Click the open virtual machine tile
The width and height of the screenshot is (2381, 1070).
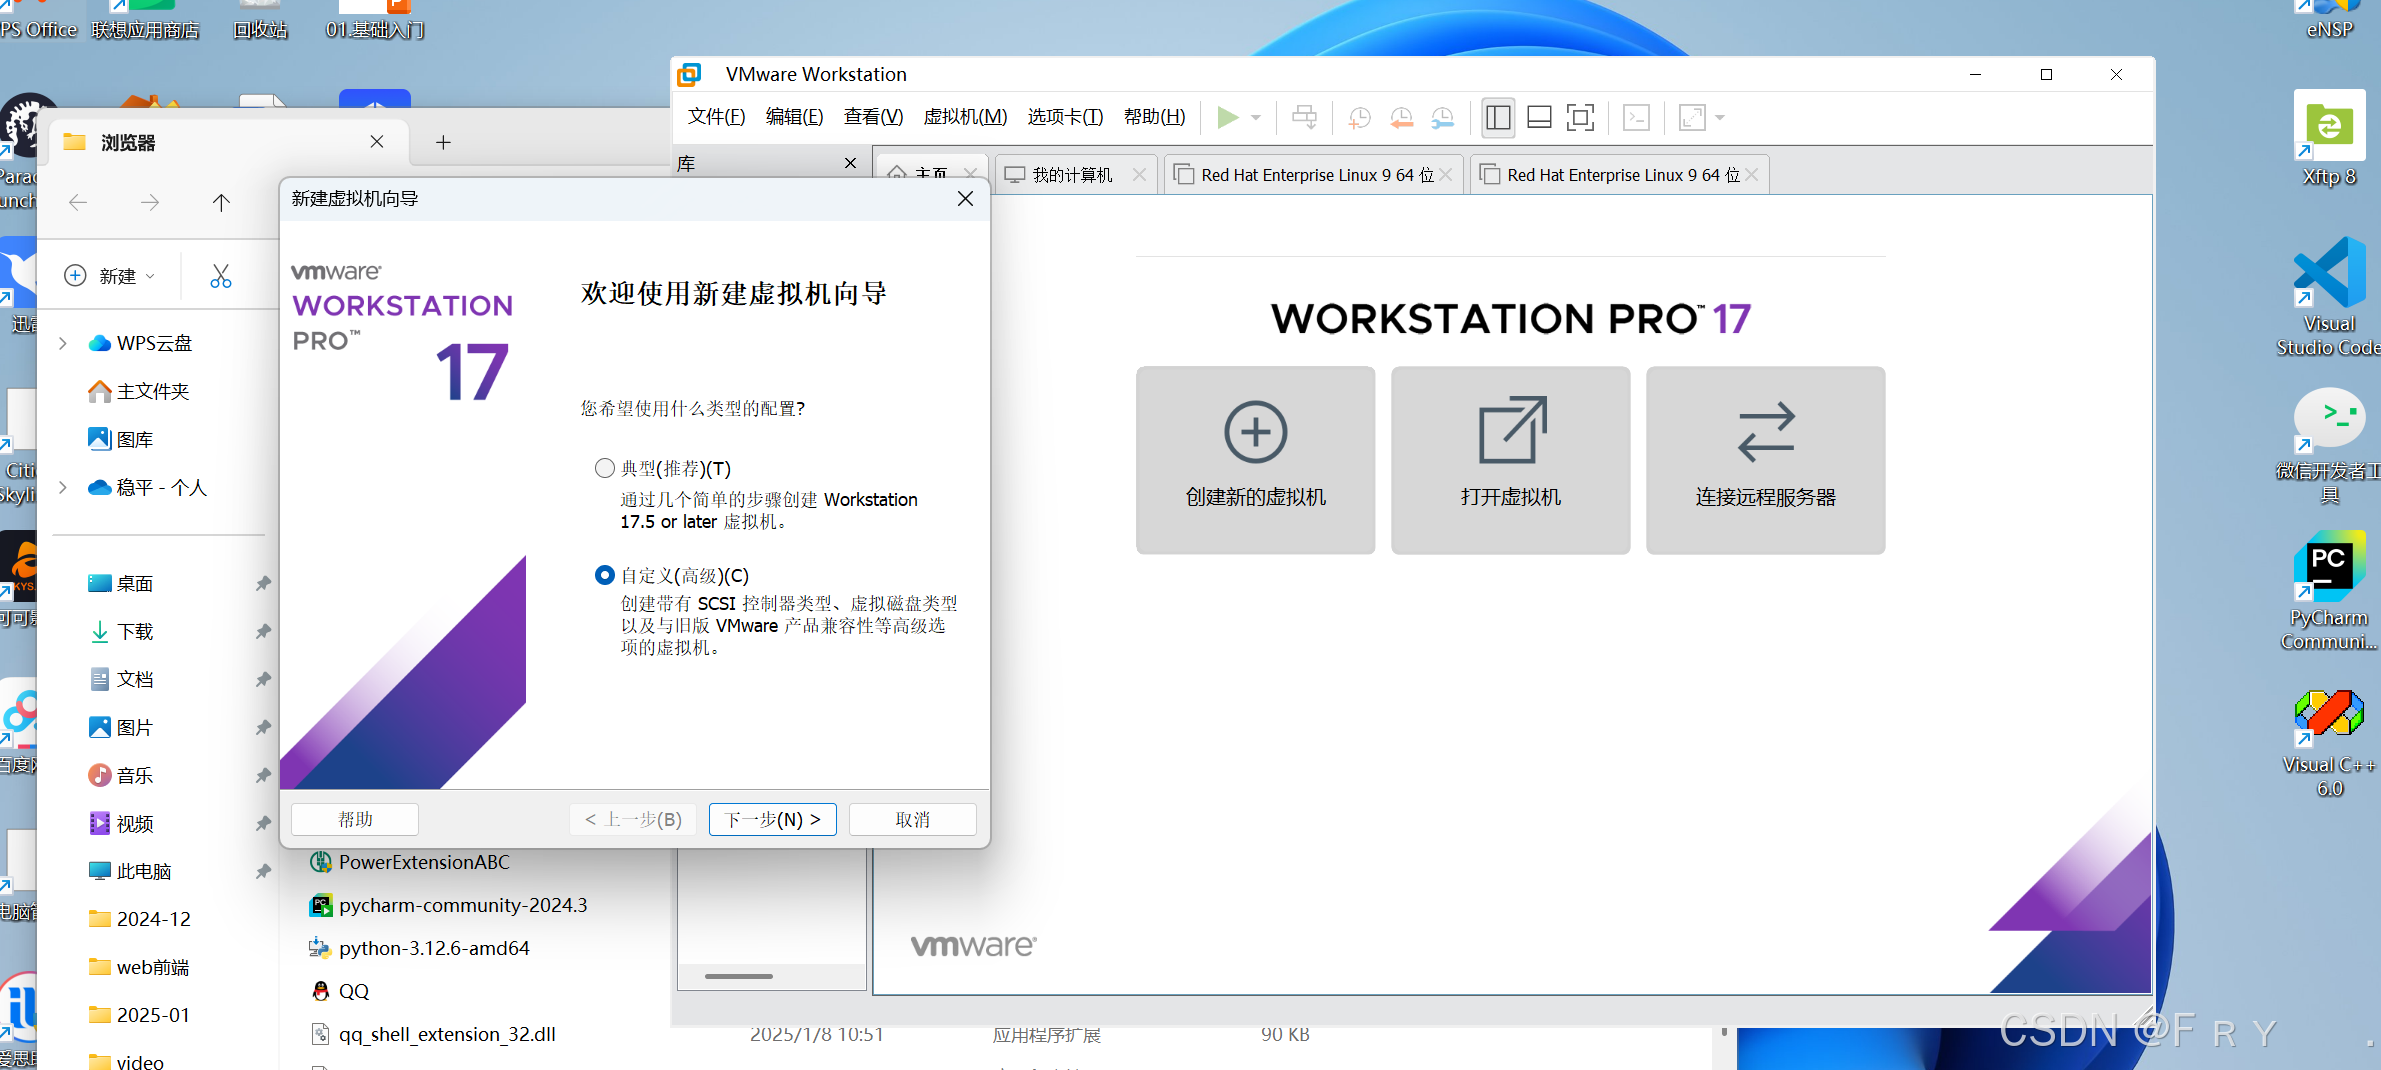[x=1510, y=460]
